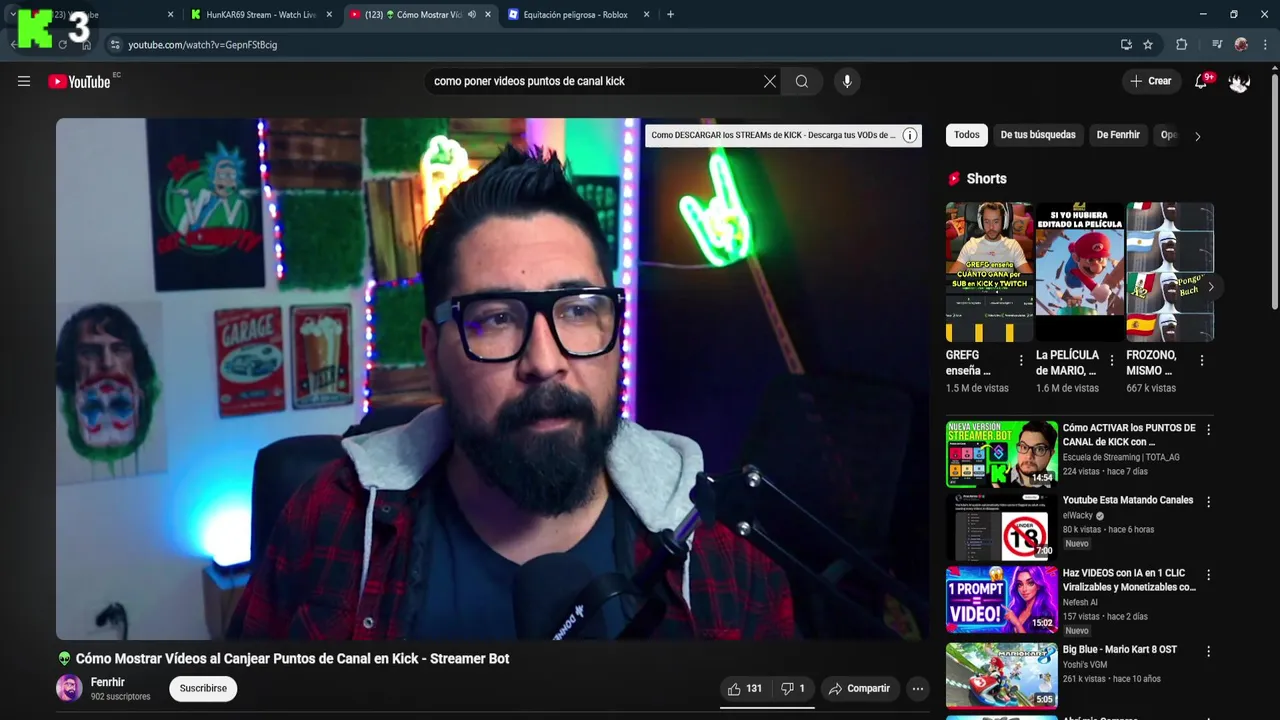Image resolution: width=1280 pixels, height=720 pixels.
Task: Open the Fenrhir channel name link
Action: tap(108, 682)
